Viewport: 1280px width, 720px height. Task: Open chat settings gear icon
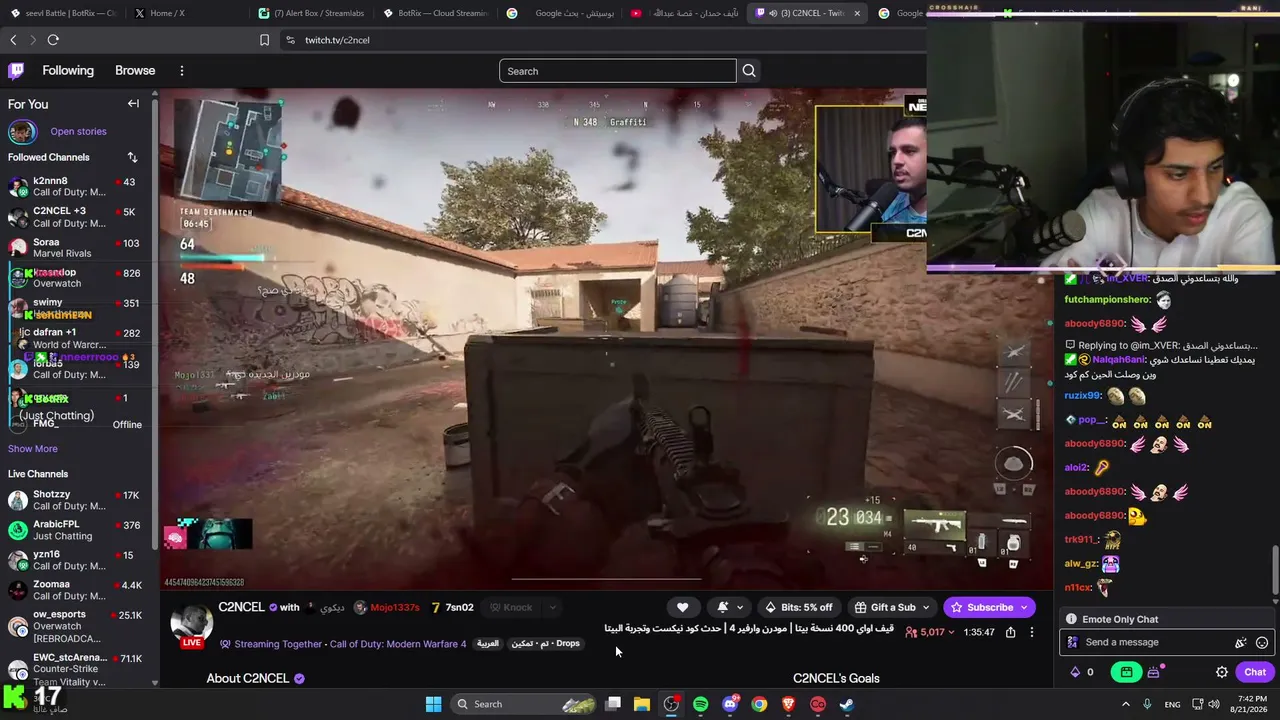[1222, 672]
